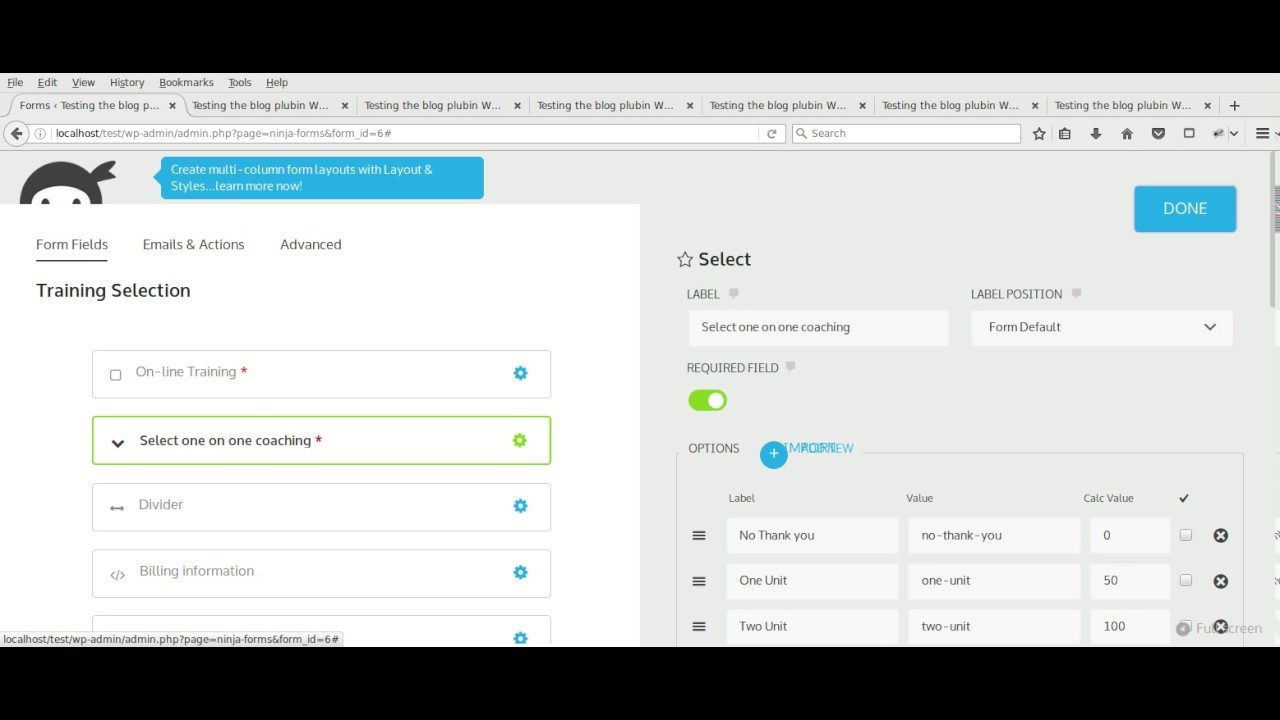Edit option value two-unit

click(994, 627)
